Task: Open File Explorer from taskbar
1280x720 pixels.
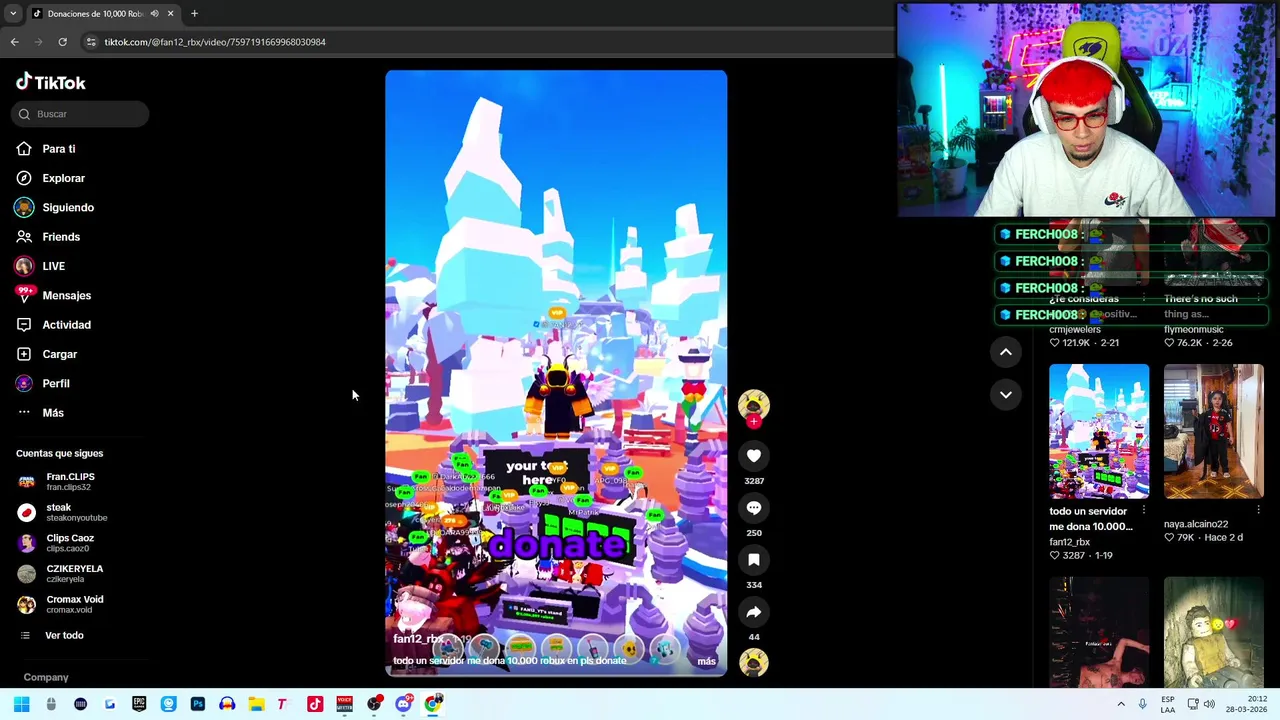Action: click(x=256, y=704)
